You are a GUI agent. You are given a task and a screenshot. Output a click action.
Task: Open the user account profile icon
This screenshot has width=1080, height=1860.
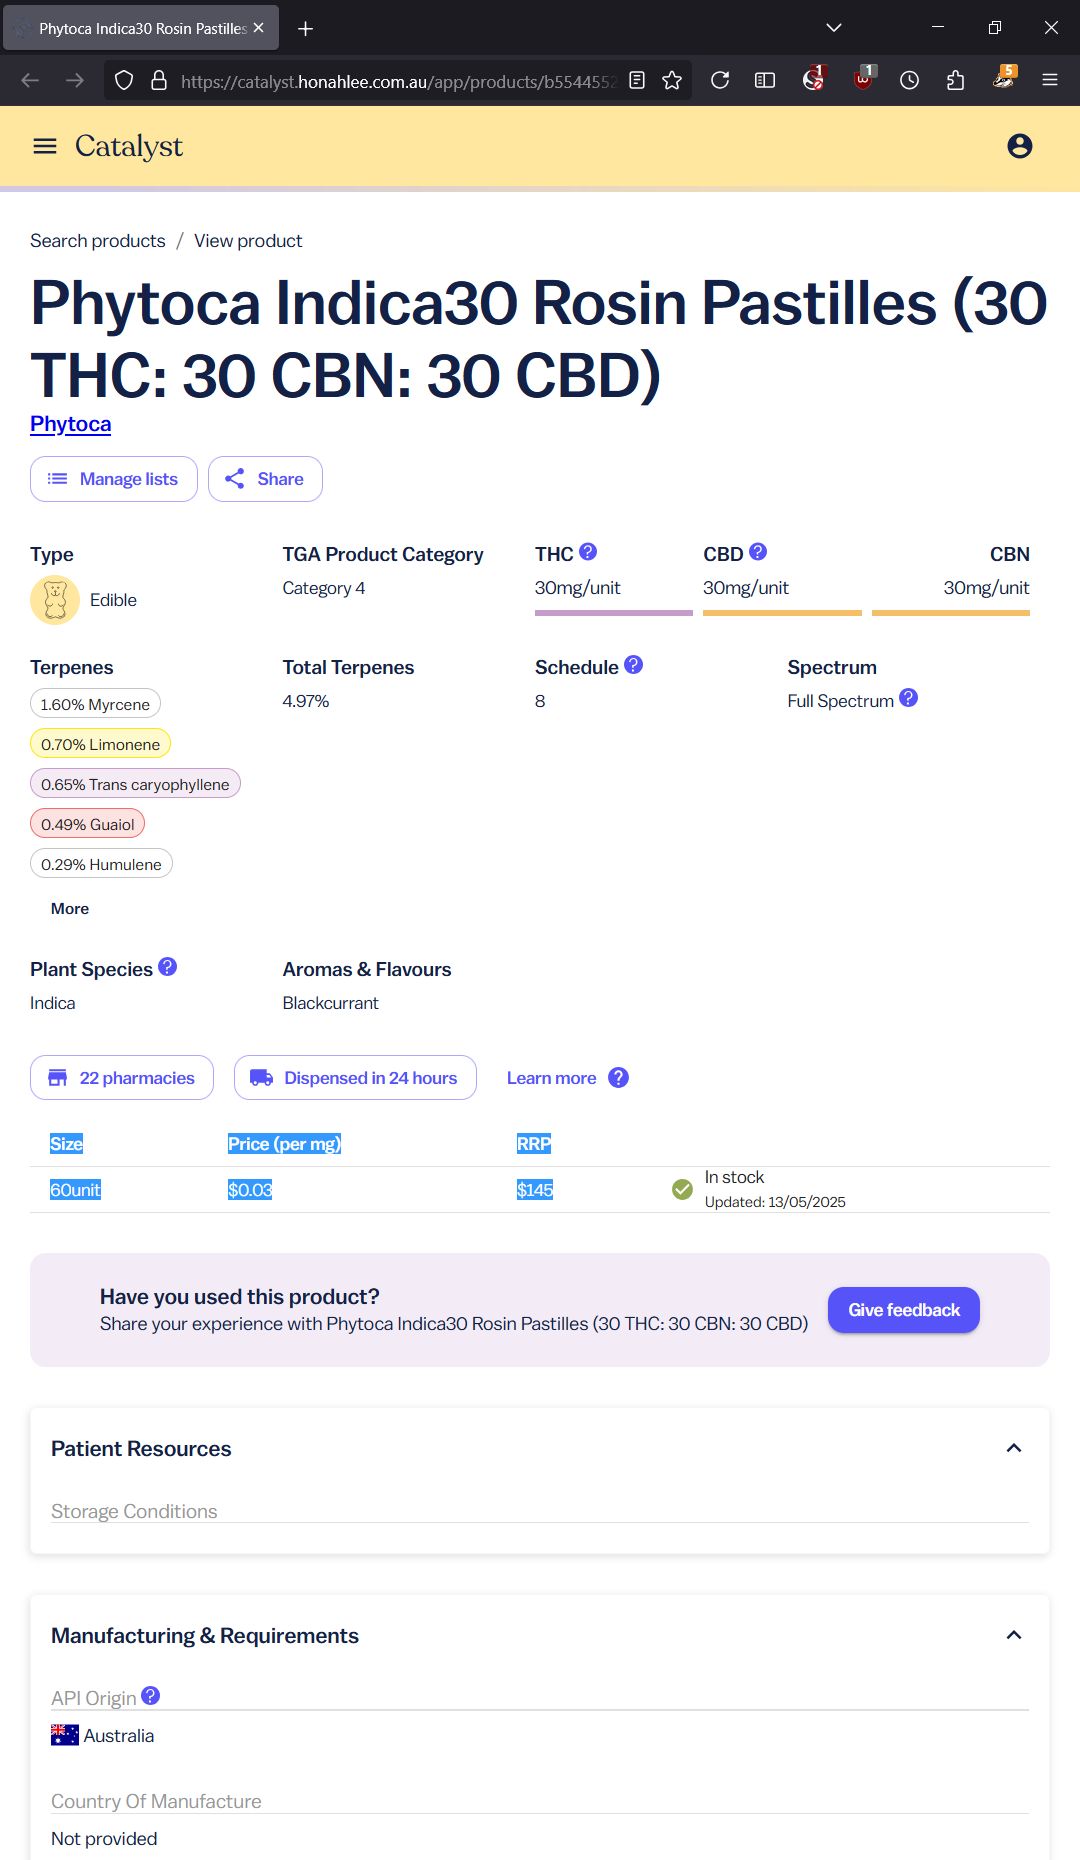click(1019, 146)
